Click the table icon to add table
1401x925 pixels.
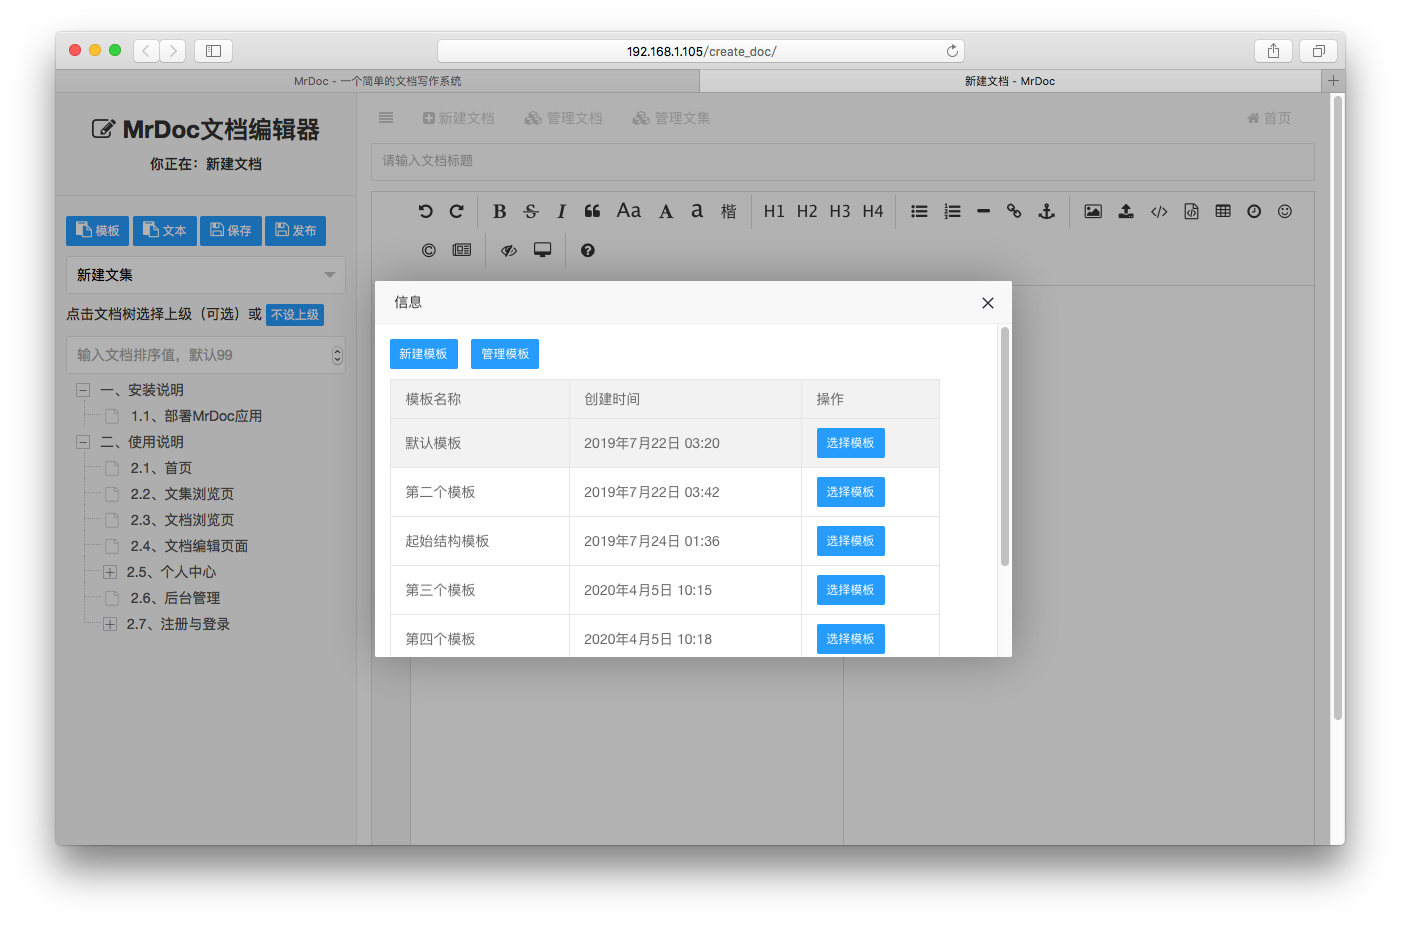[x=1222, y=211]
